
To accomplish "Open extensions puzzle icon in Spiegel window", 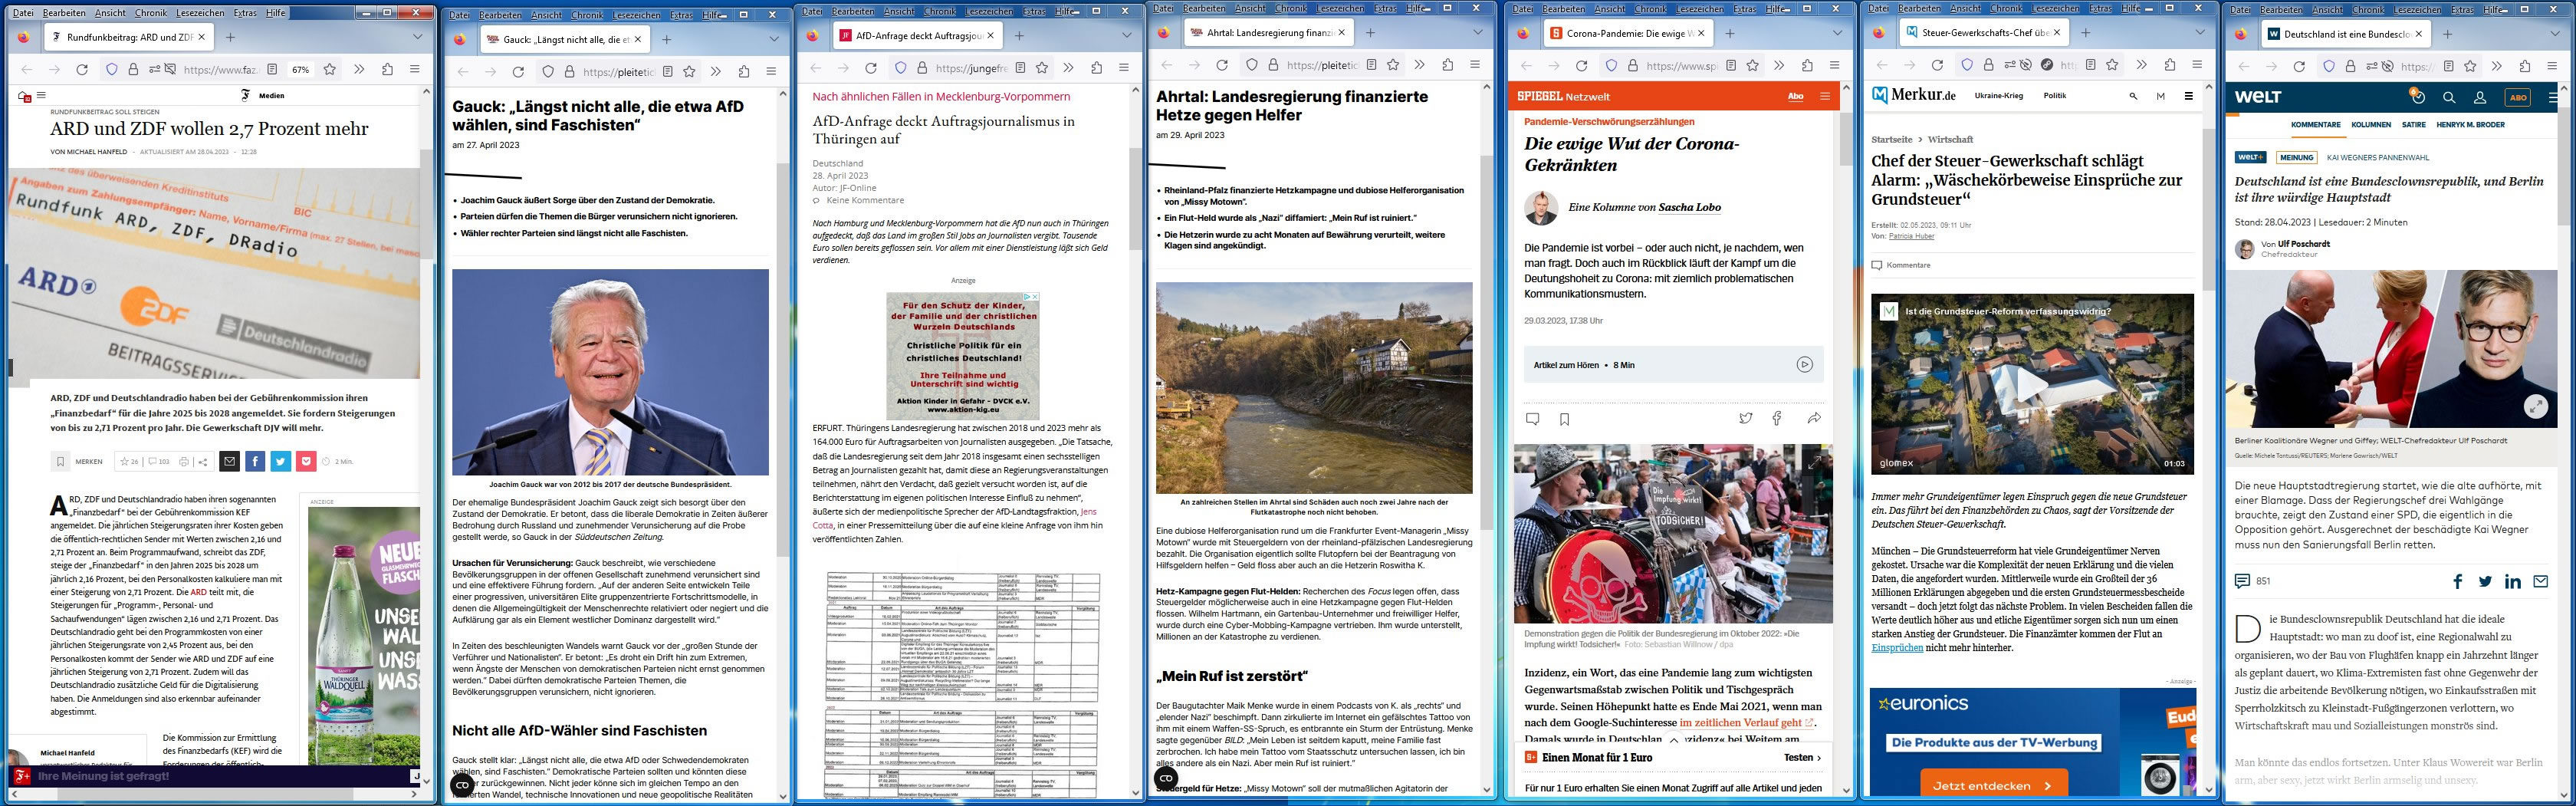I will point(1807,65).
